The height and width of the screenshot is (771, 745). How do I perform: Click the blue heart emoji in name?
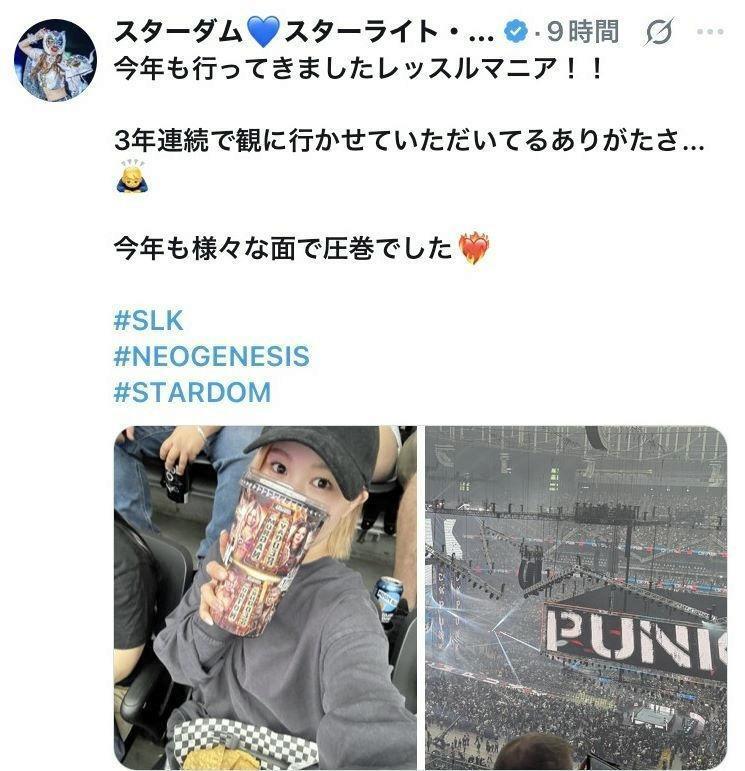[x=263, y=32]
